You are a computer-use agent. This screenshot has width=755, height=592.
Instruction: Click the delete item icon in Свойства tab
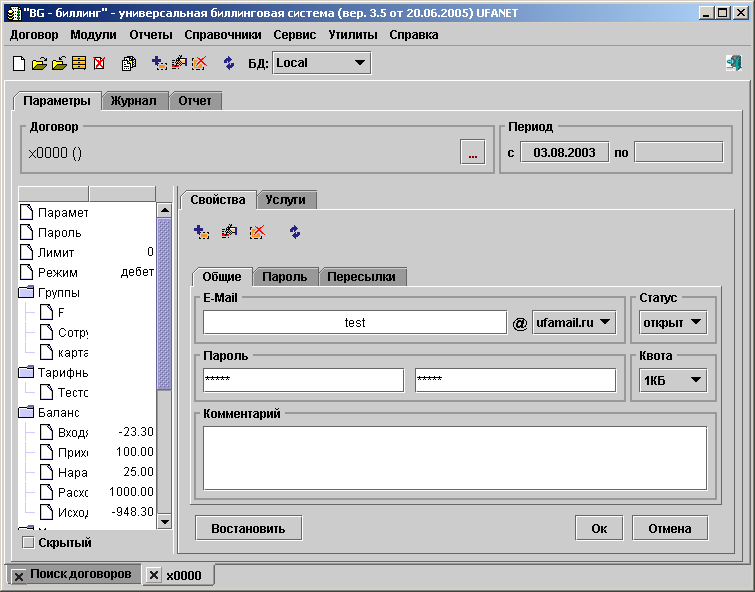256,232
